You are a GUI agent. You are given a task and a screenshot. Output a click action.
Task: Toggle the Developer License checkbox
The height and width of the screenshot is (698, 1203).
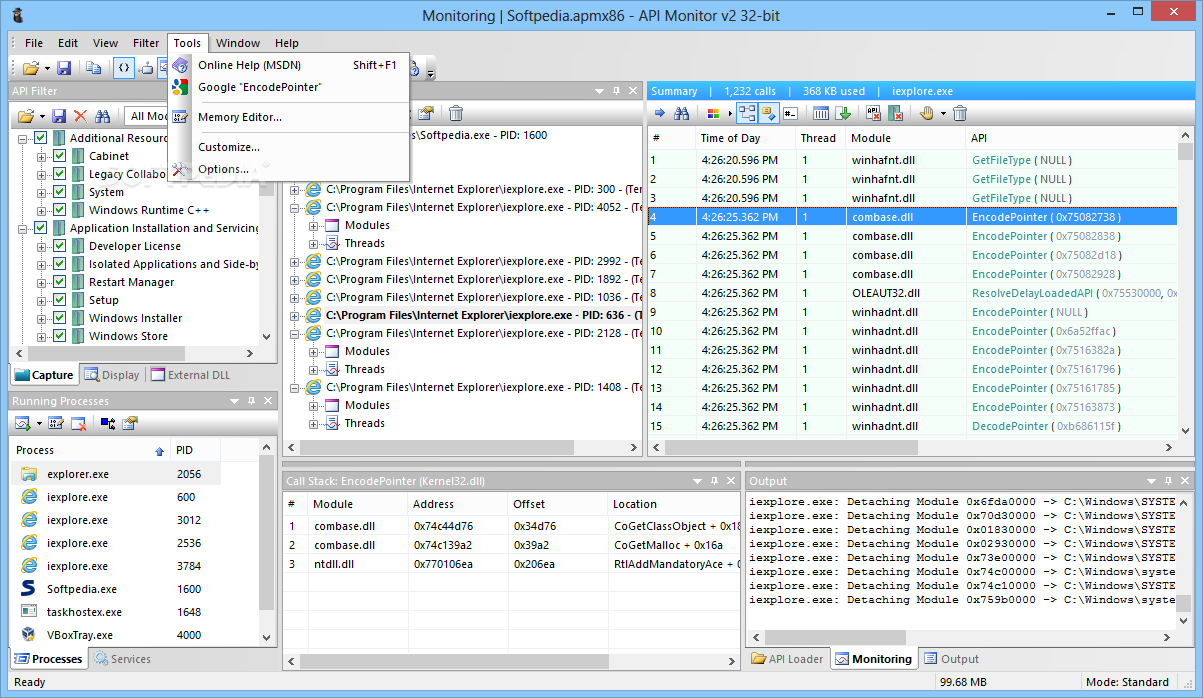coord(59,246)
